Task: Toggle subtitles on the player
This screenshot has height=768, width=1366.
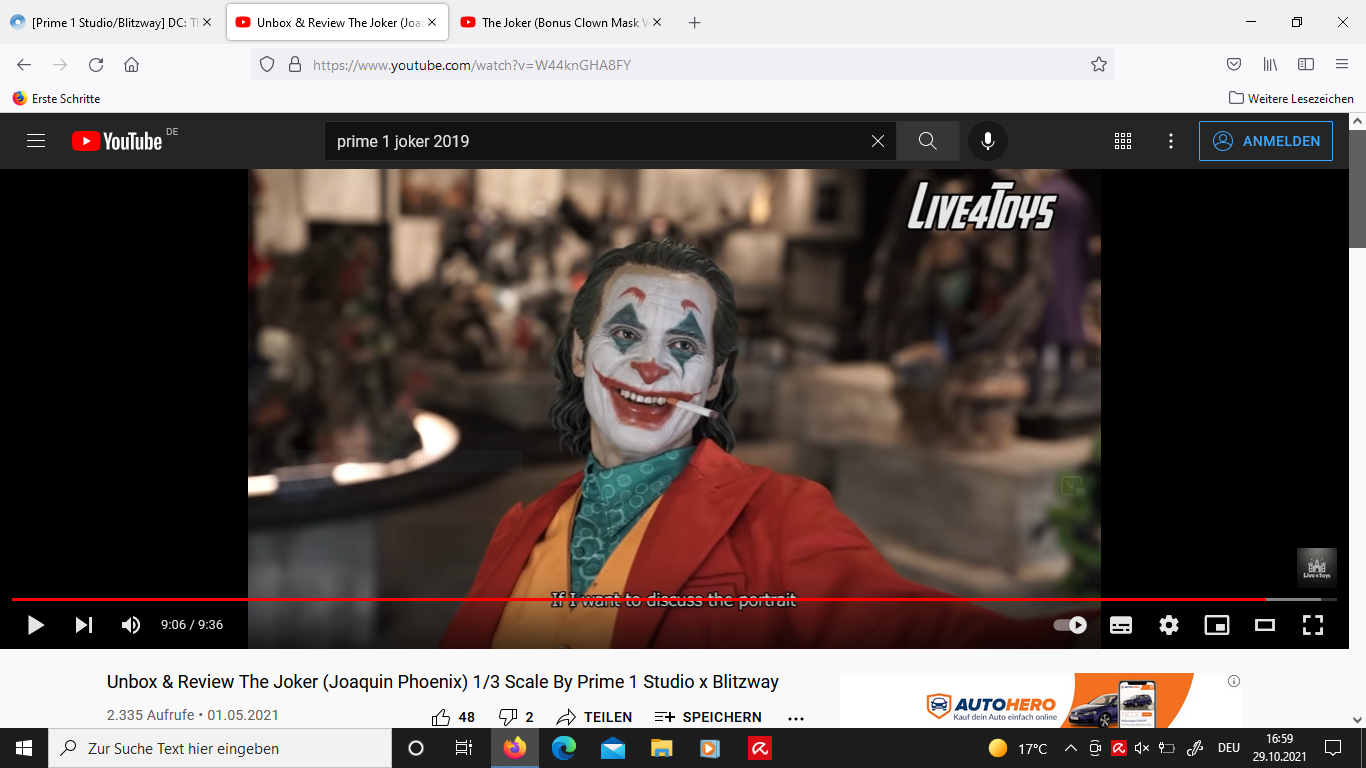Action: [x=1121, y=625]
